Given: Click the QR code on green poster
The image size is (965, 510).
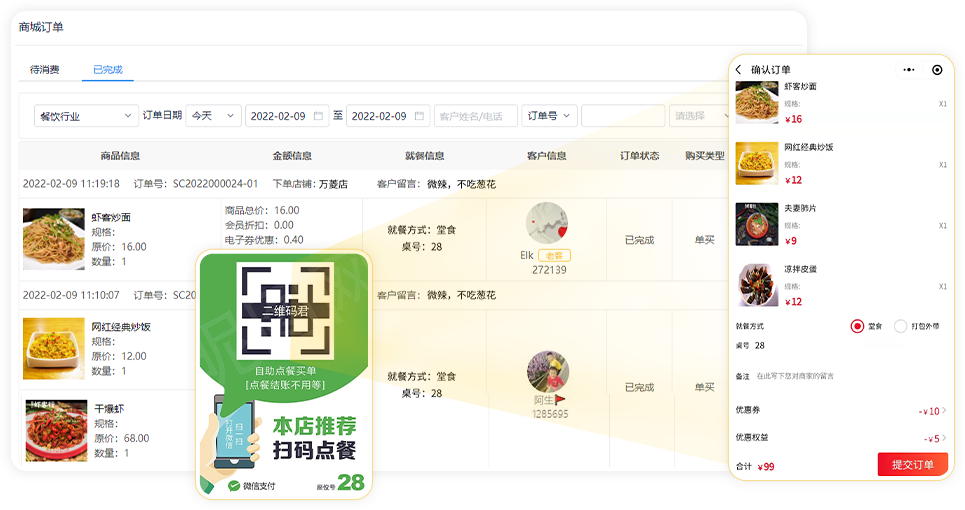Looking at the screenshot, I should (x=286, y=311).
